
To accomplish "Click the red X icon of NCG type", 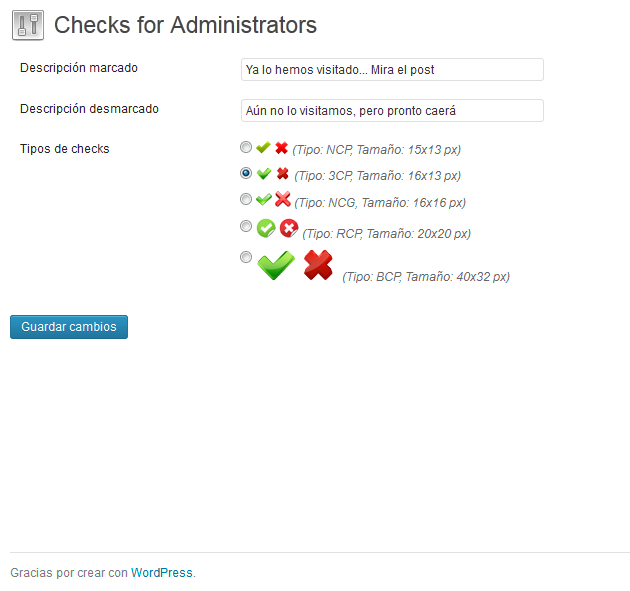I will coord(283,199).
